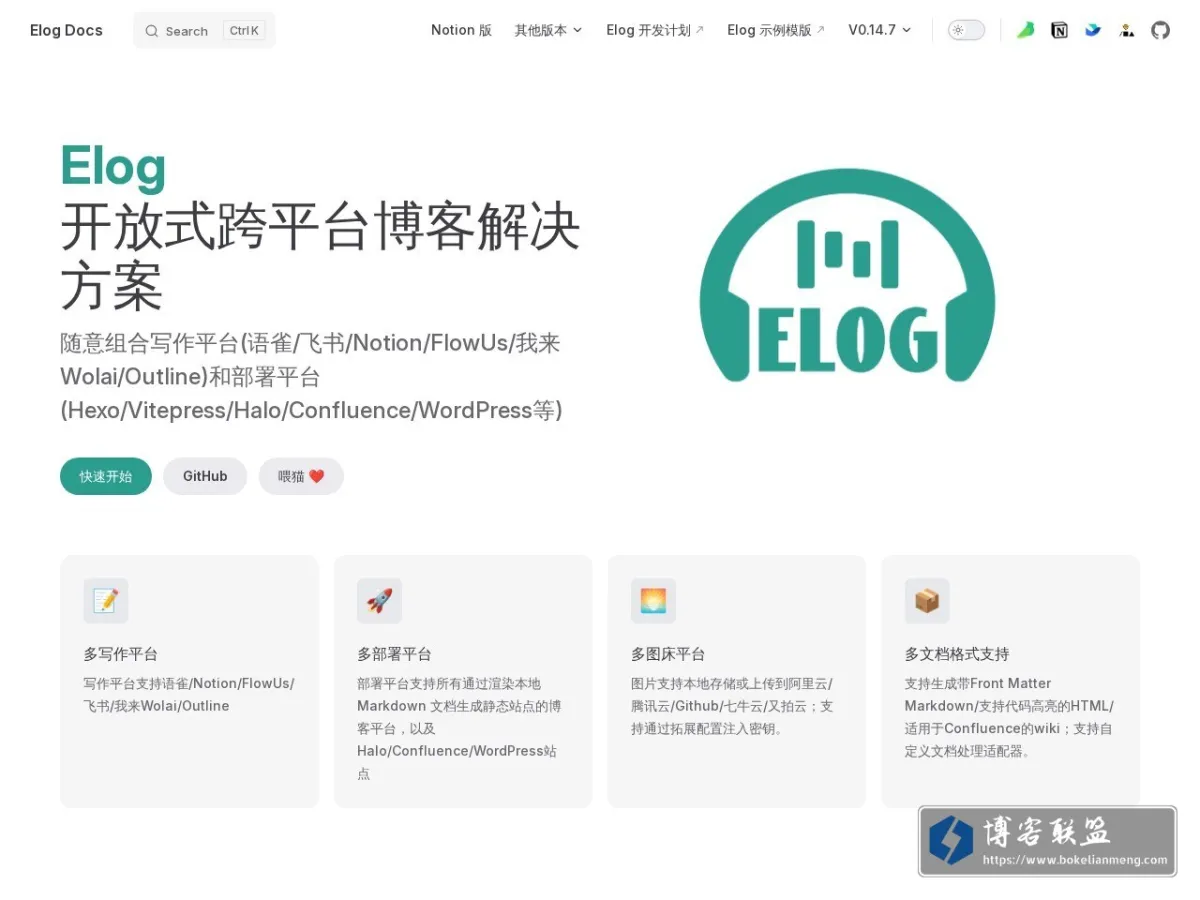Click the GitHub button below the tagline
The height and width of the screenshot is (900, 1200).
(x=205, y=476)
